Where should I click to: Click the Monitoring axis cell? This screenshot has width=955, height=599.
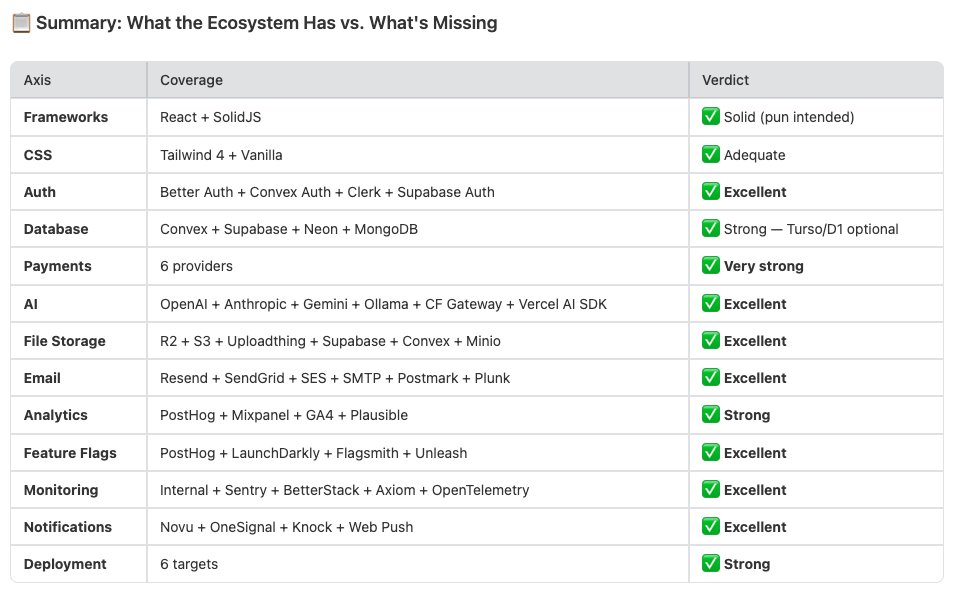pyautogui.click(x=79, y=491)
